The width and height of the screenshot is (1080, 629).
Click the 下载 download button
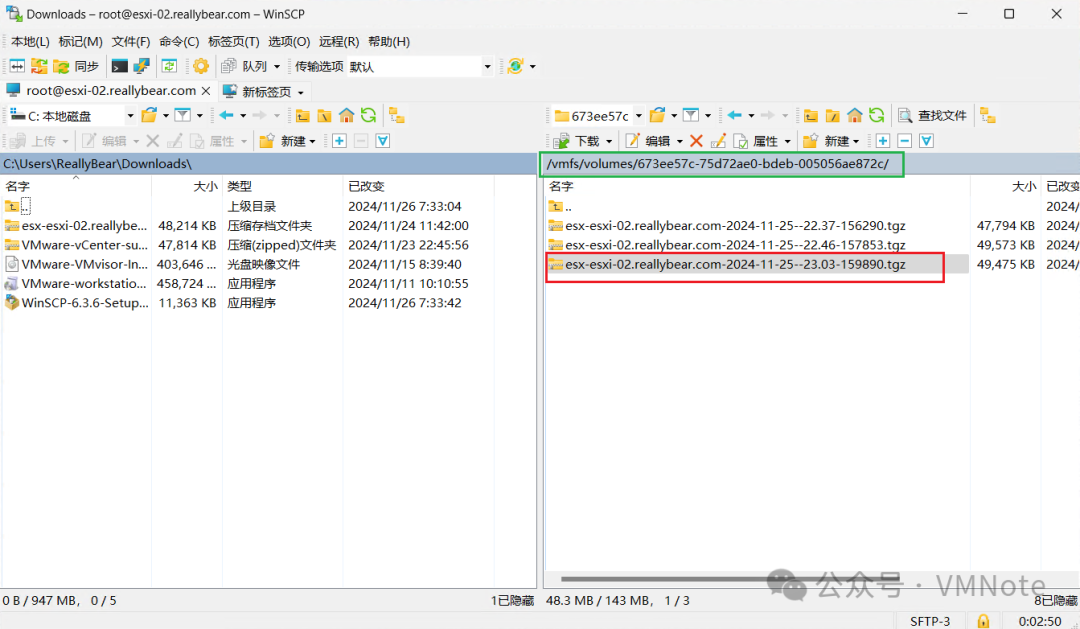click(577, 141)
